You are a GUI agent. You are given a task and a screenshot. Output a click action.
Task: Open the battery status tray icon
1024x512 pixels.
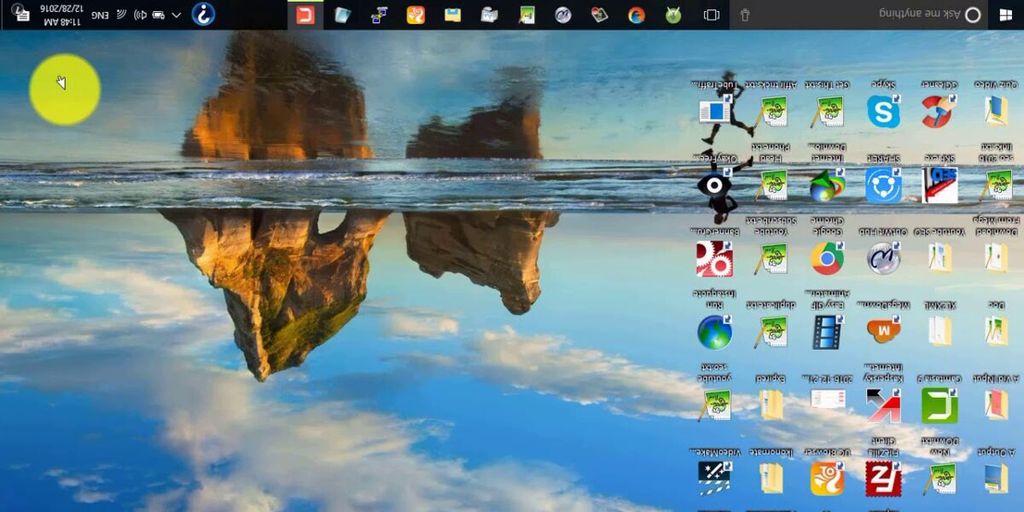pos(158,14)
